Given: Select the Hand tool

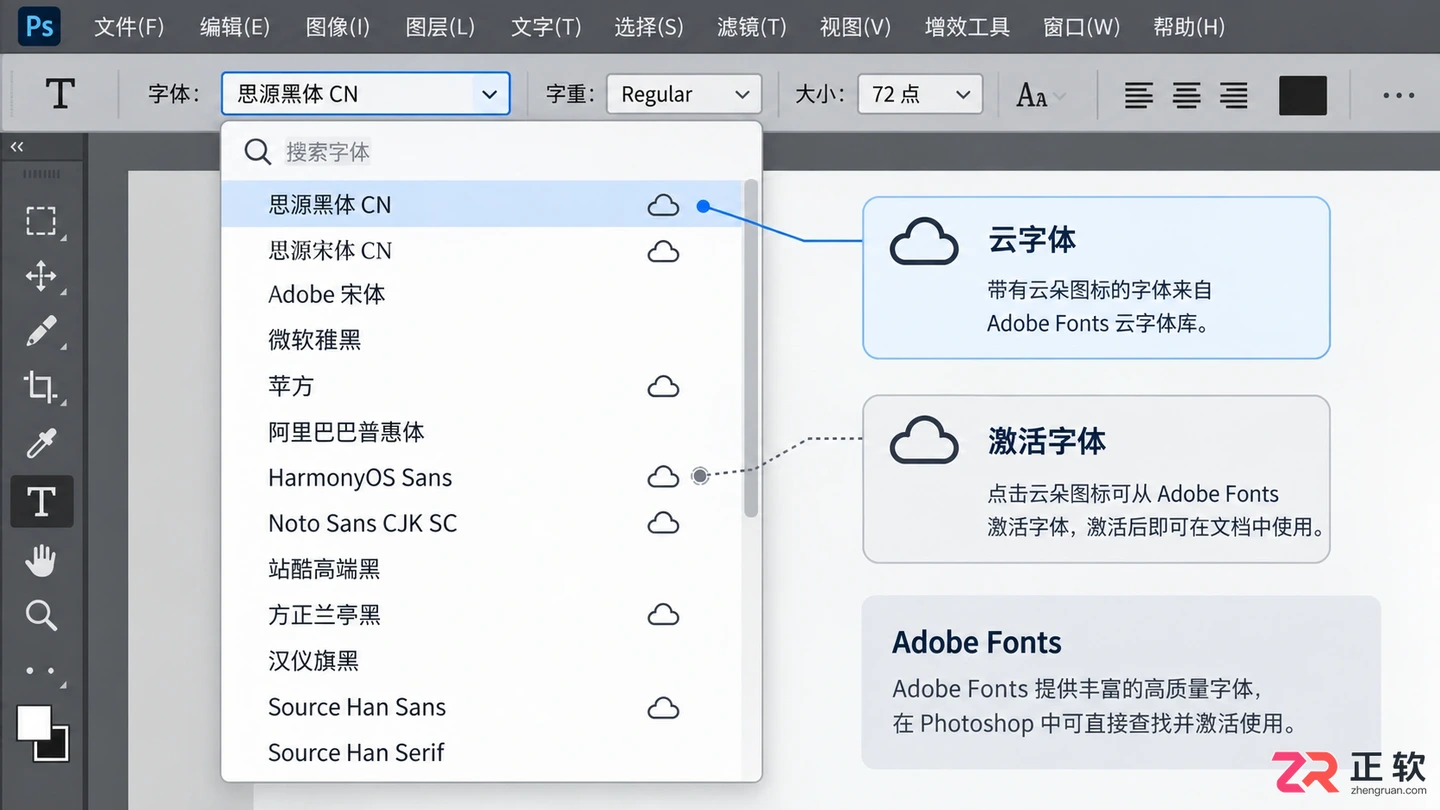Looking at the screenshot, I should 41,560.
